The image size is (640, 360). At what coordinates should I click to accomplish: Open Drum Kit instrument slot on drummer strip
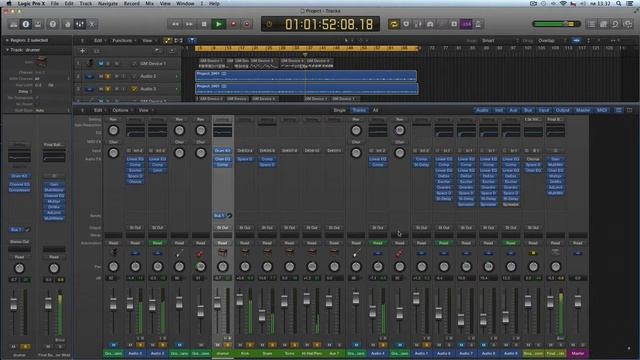[222, 151]
